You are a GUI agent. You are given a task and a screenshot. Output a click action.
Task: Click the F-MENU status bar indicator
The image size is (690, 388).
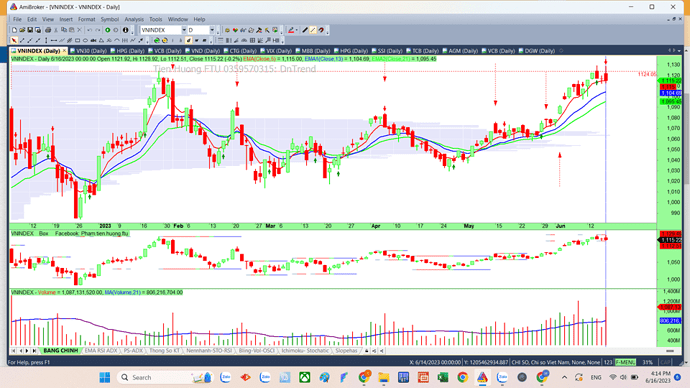coord(625,362)
